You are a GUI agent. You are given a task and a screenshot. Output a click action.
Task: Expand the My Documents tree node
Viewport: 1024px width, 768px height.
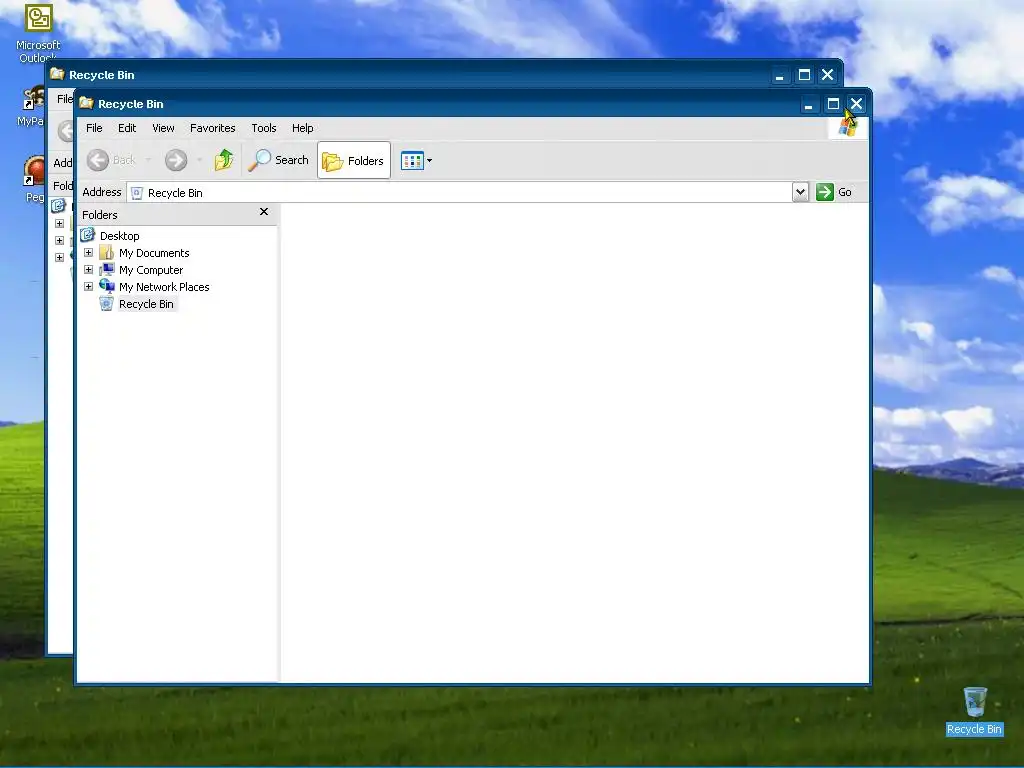coord(88,253)
